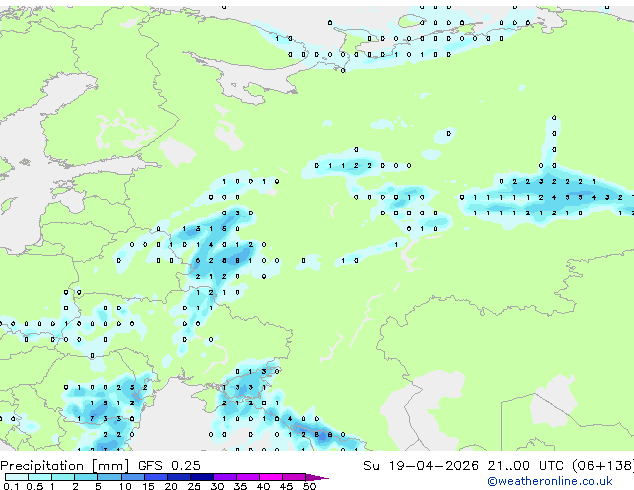This screenshot has height=490, width=634.
Task: Click the '25' legend scale value
Action: [194, 486]
